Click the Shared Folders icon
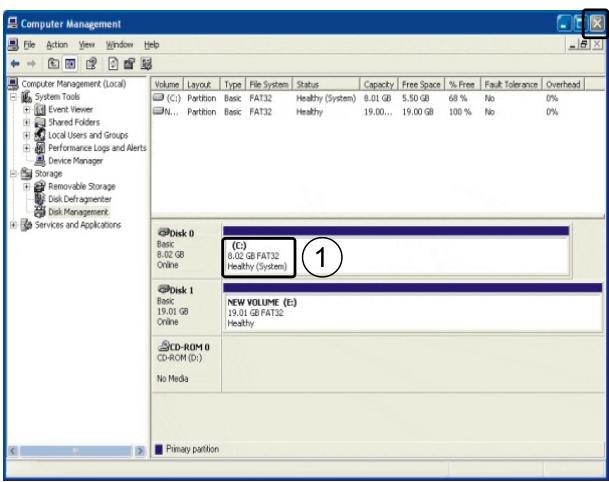This screenshot has height=482, width=609. point(40,122)
